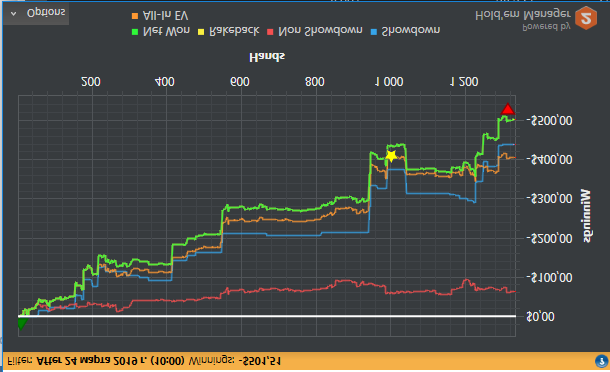This screenshot has width=610, height=372.
Task: Select the yellow star marker on graph
Action: click(x=391, y=156)
